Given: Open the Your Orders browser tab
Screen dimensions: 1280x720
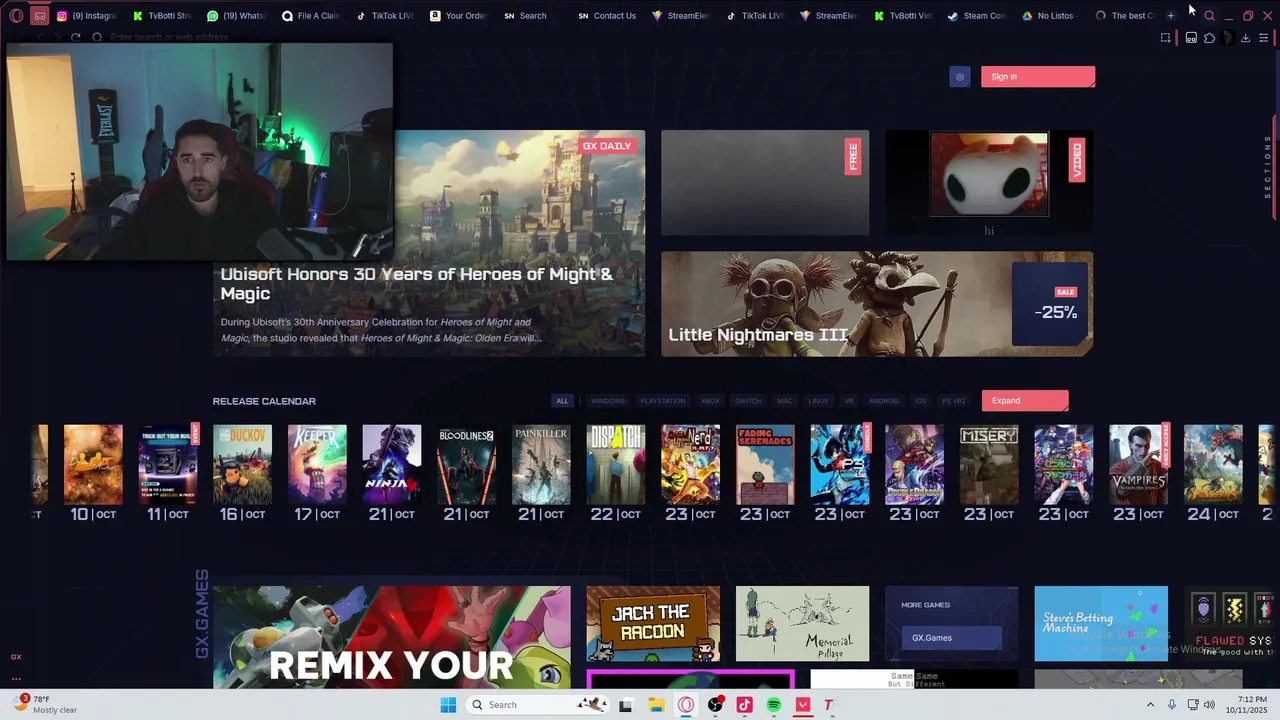Looking at the screenshot, I should click(x=458, y=16).
